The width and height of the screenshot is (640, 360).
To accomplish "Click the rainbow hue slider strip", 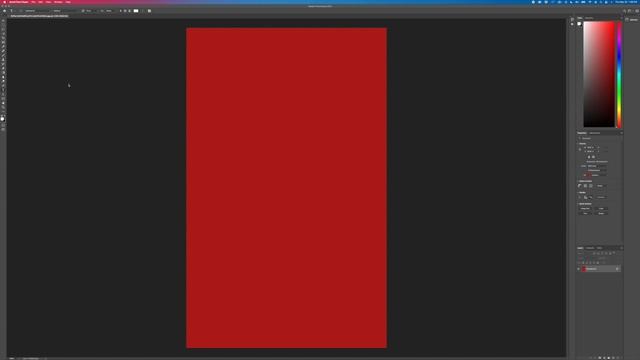I will [619, 74].
